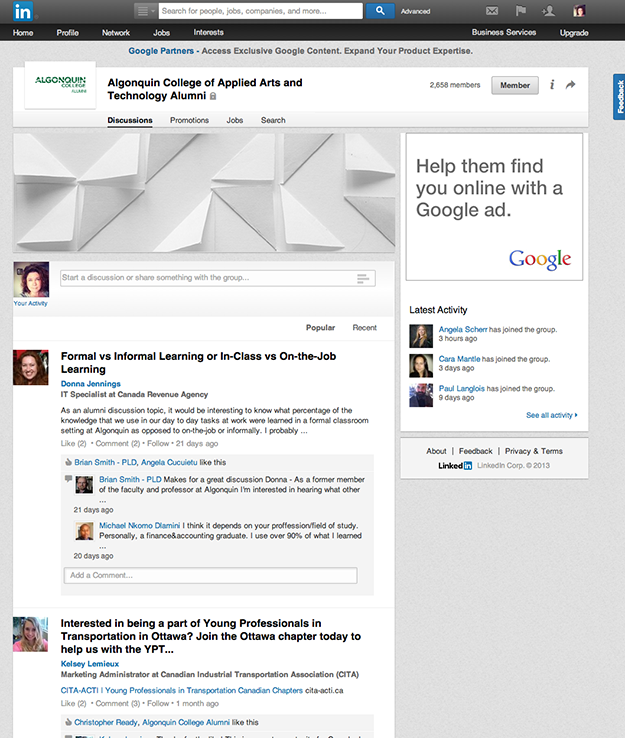
Task: Switch to the group Jobs tab
Action: coord(234,120)
